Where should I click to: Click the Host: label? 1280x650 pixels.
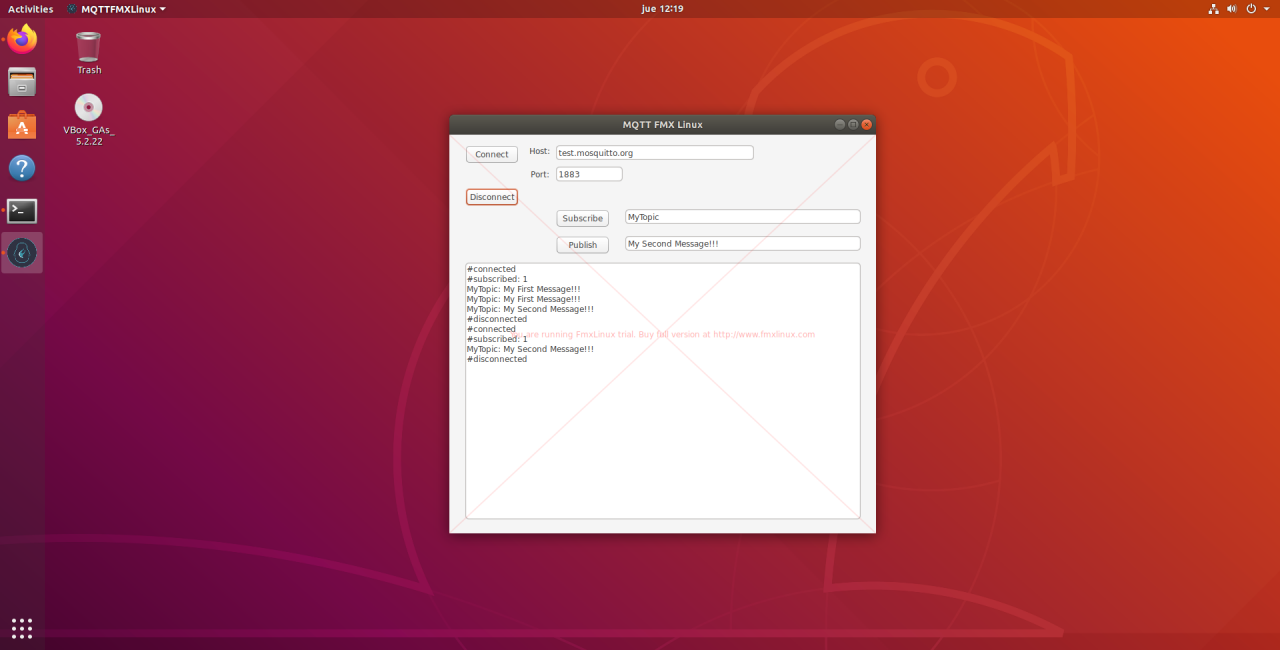pos(540,151)
